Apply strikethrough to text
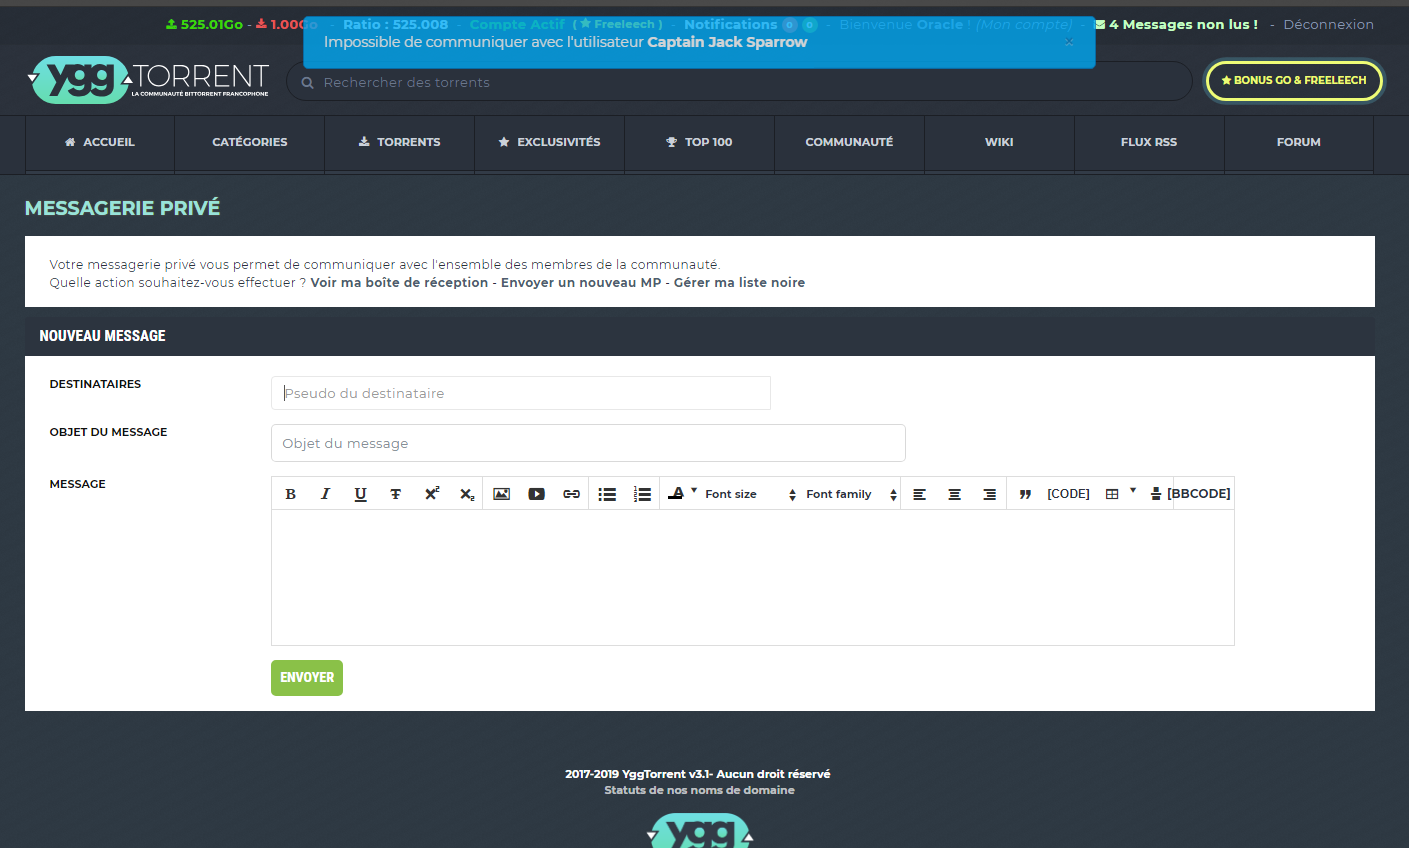This screenshot has width=1409, height=848. point(396,494)
